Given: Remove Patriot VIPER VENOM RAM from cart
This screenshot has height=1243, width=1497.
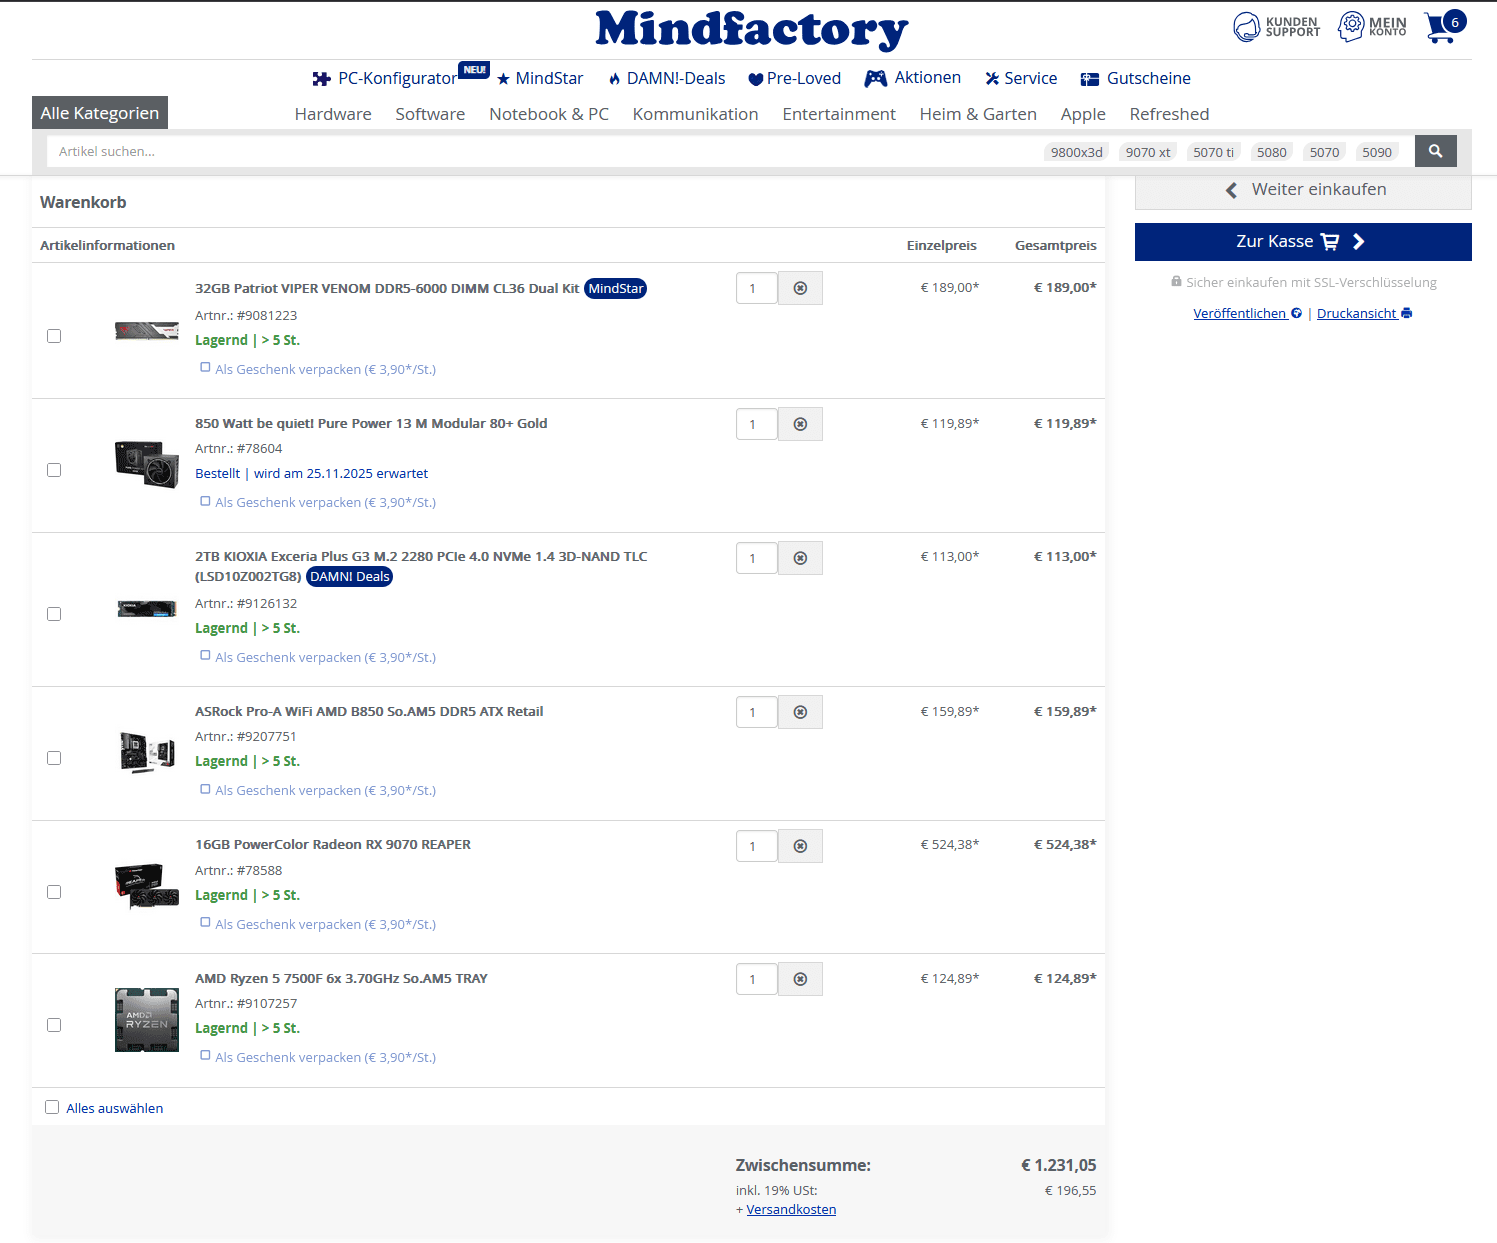Looking at the screenshot, I should [800, 288].
